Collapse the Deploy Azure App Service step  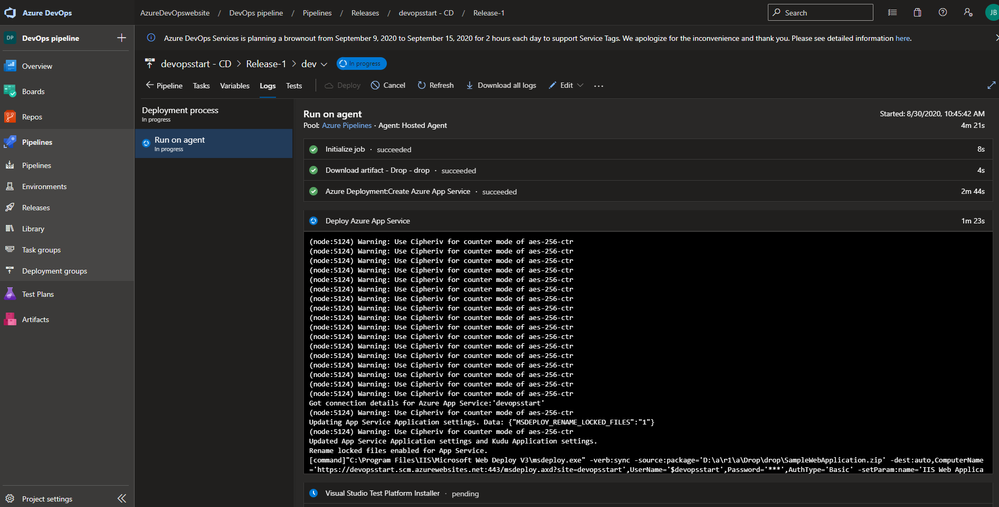(x=647, y=221)
